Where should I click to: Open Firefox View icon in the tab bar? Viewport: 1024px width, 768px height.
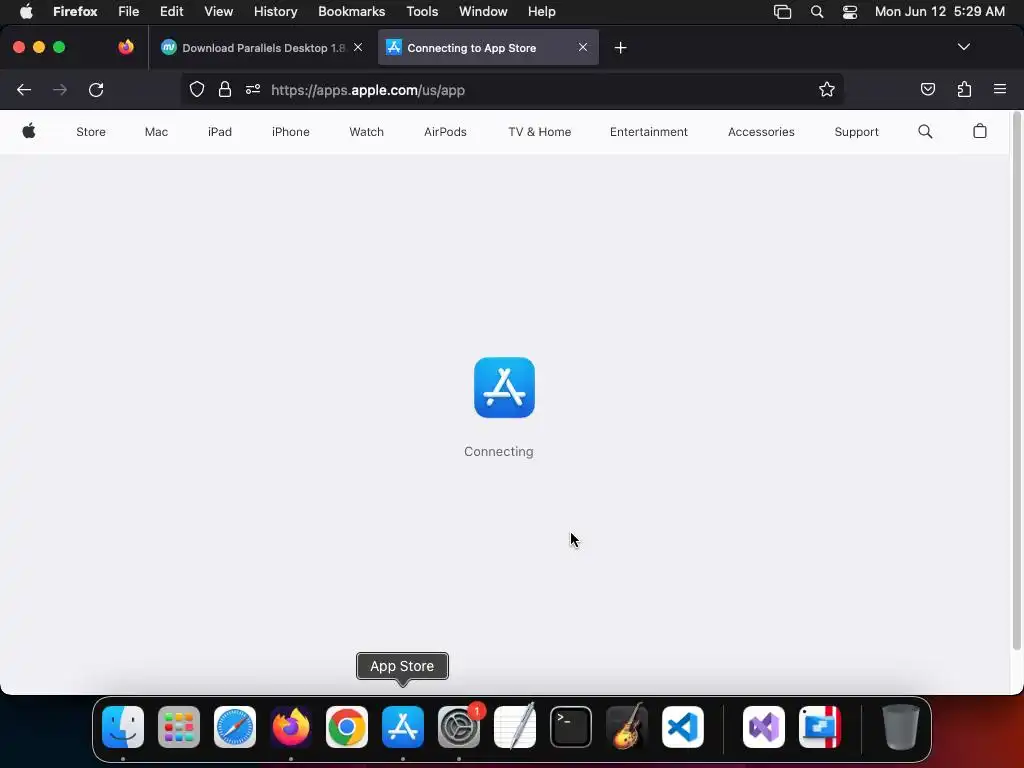pyautogui.click(x=125, y=47)
